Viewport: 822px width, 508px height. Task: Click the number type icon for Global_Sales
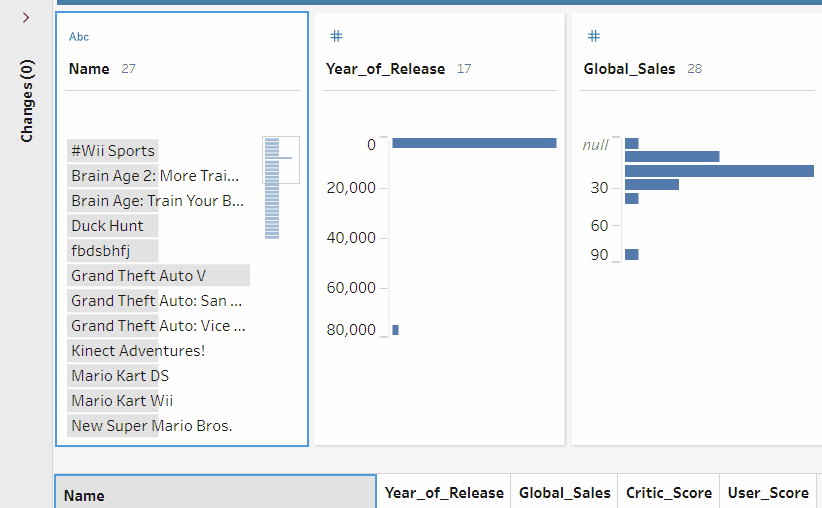(593, 36)
